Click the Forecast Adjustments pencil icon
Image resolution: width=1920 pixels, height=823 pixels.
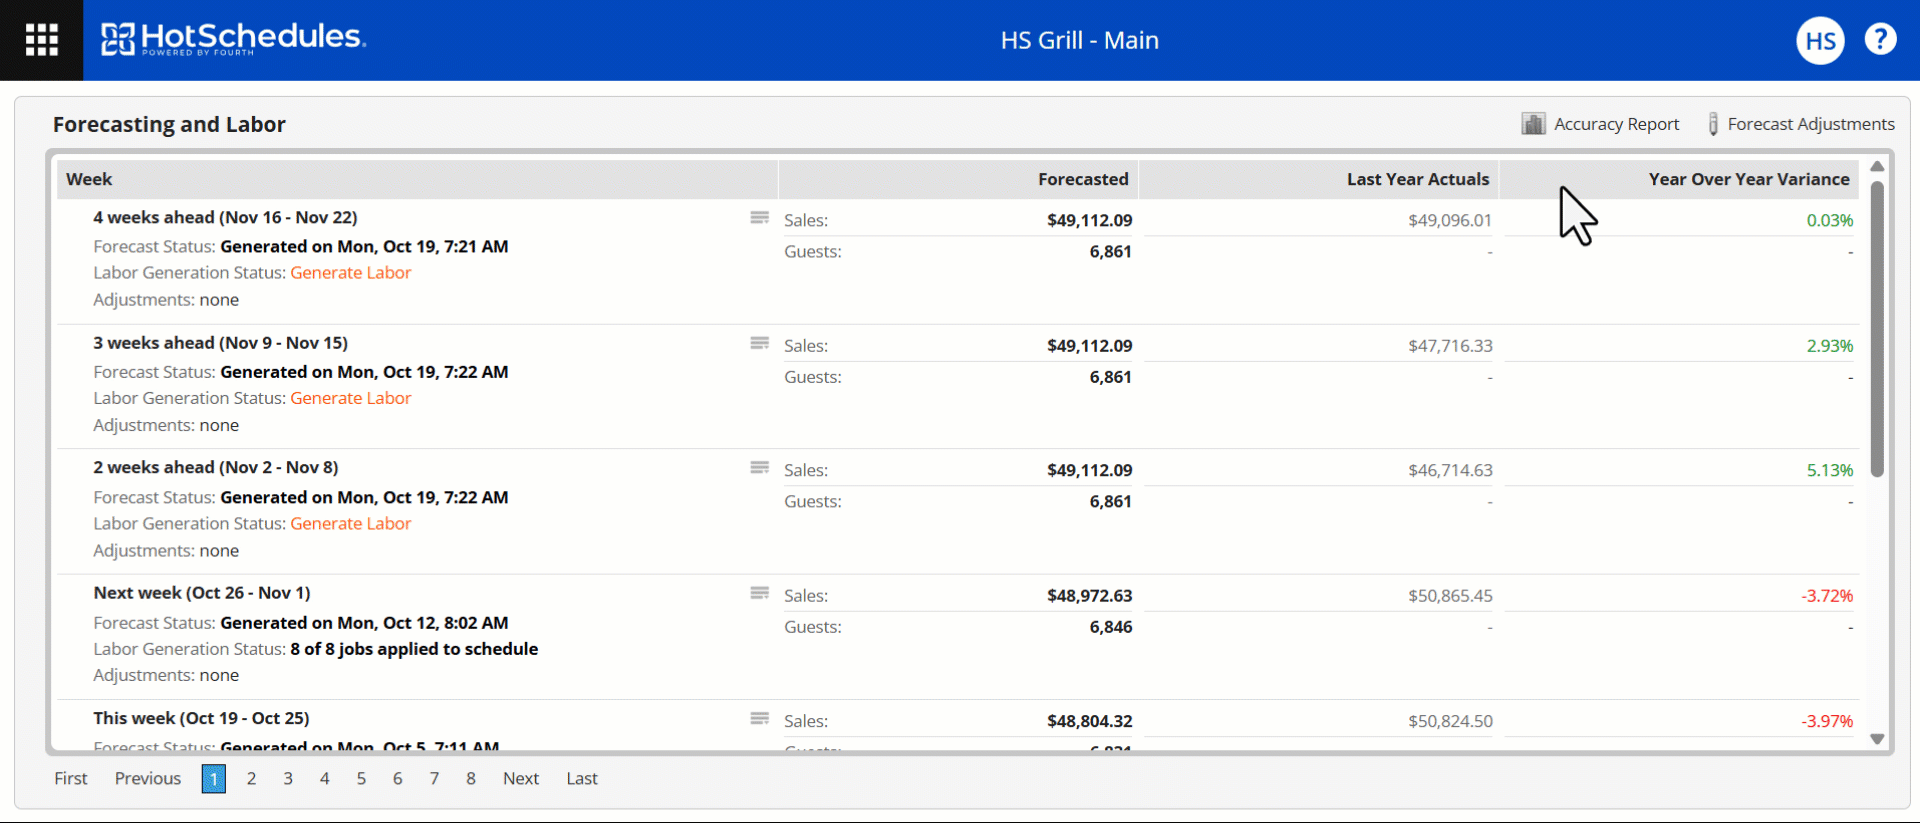coord(1713,123)
